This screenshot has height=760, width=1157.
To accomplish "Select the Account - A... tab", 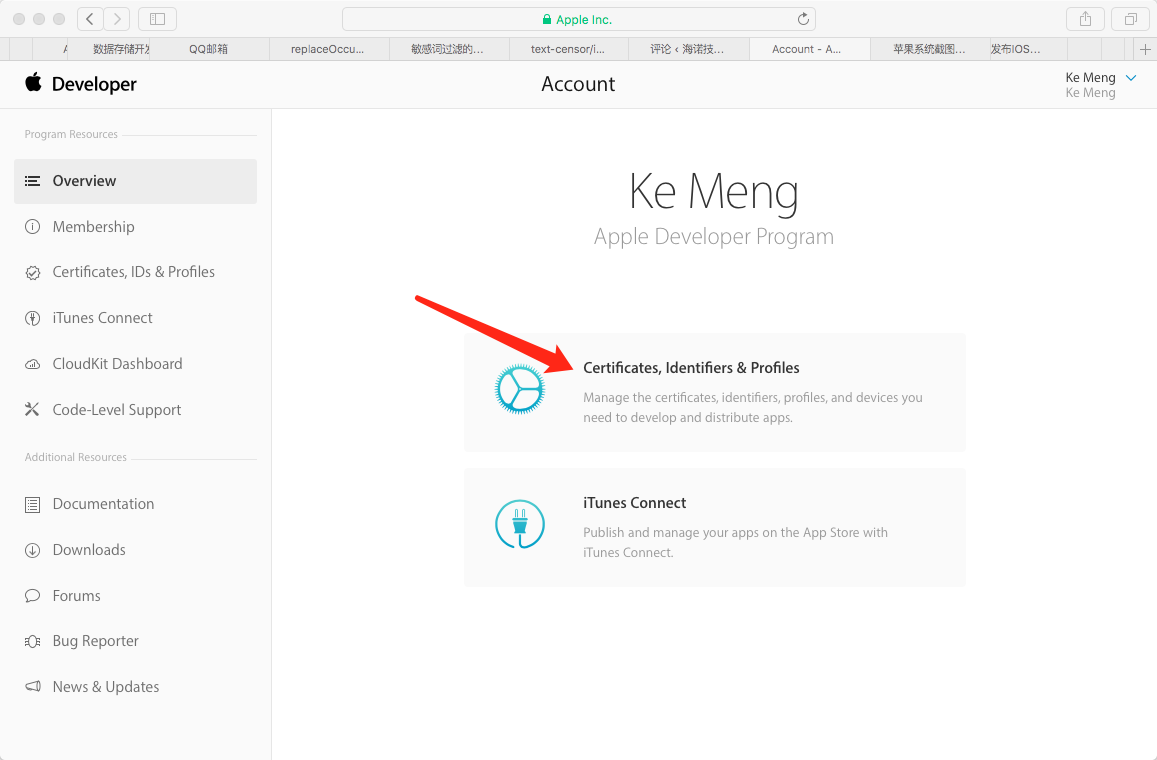I will coord(809,49).
